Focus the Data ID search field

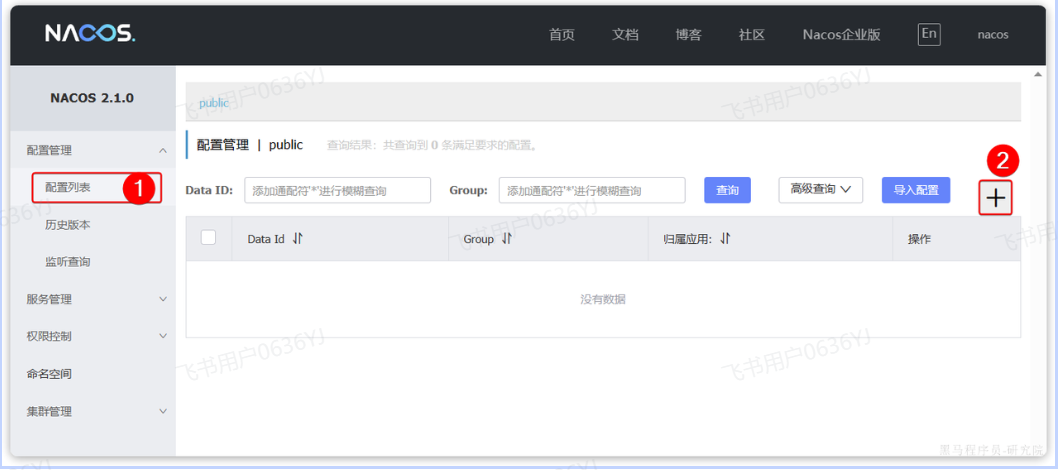click(337, 190)
